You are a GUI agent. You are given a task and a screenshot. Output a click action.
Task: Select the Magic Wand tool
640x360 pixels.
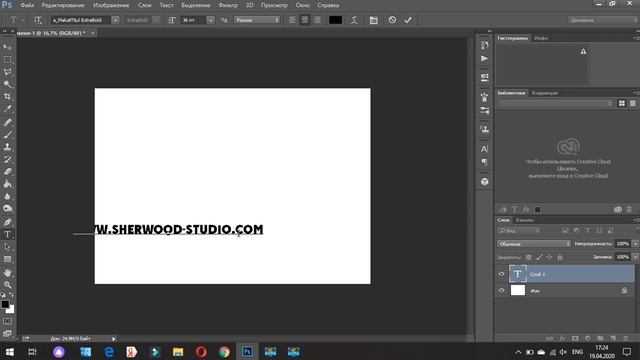7,84
